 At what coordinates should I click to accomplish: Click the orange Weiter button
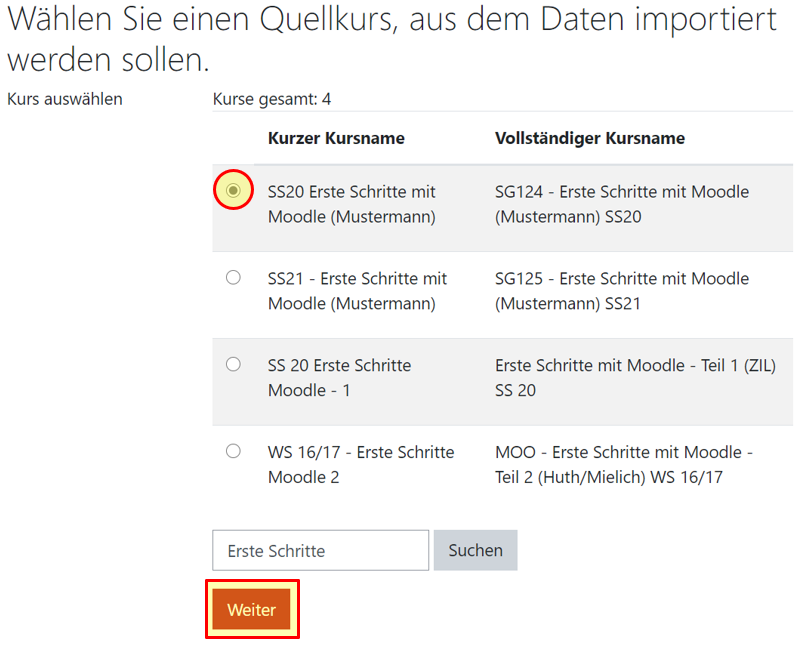coord(251,609)
